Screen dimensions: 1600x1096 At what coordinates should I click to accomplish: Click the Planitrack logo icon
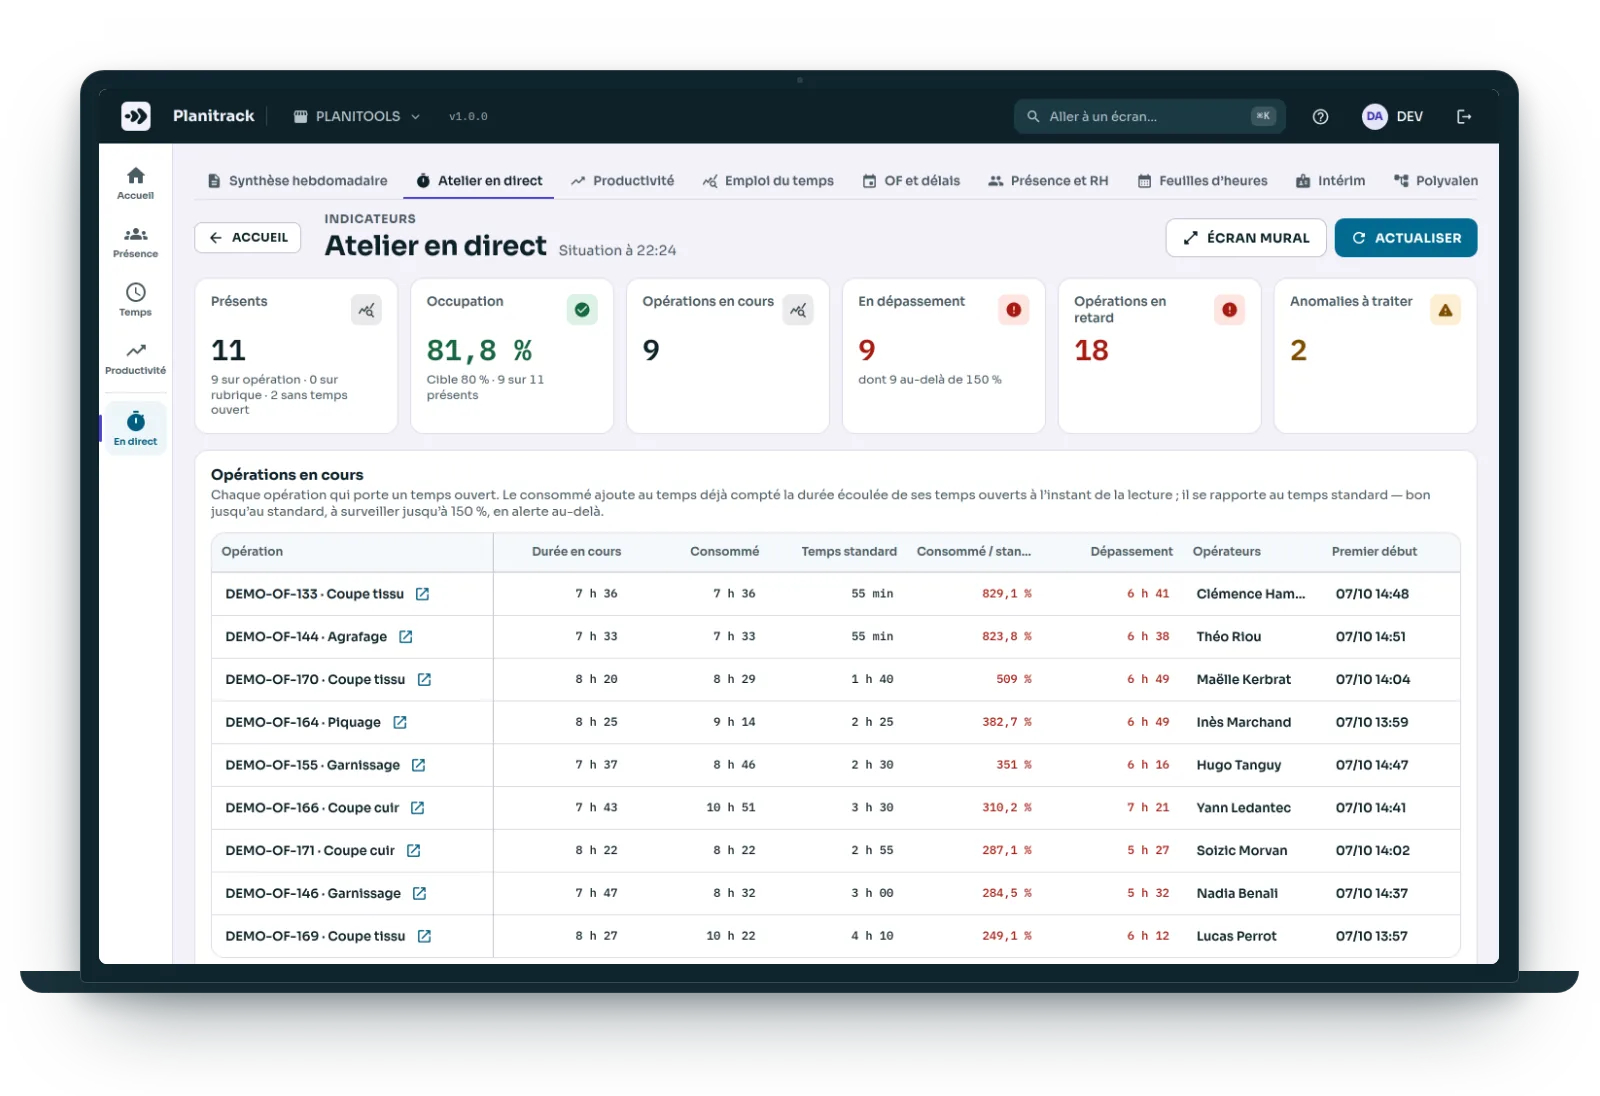click(x=136, y=116)
